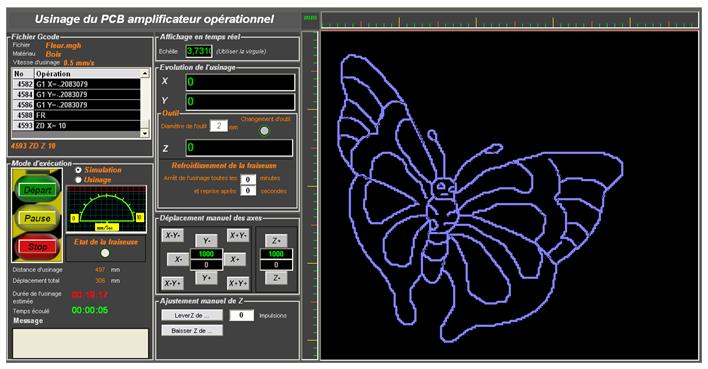This screenshot has width=708, height=369.
Task: Click the estimated duration in red
Action: pos(90,295)
